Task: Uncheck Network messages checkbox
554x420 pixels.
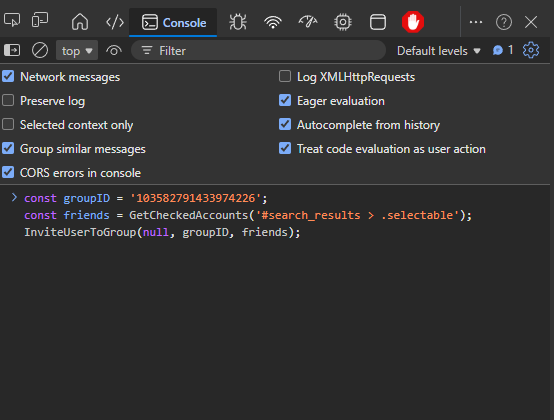Action: pos(8,76)
